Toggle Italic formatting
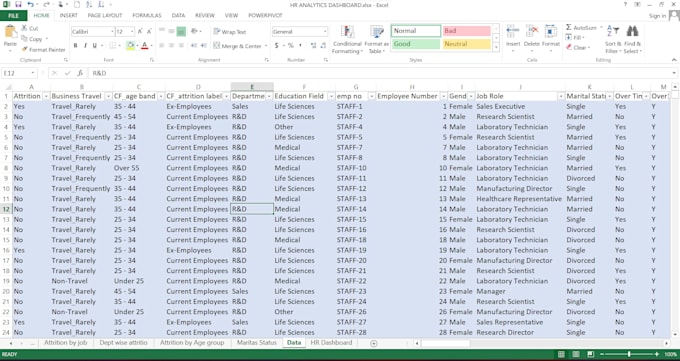Screen dimensions: 680x361 point(85,46)
